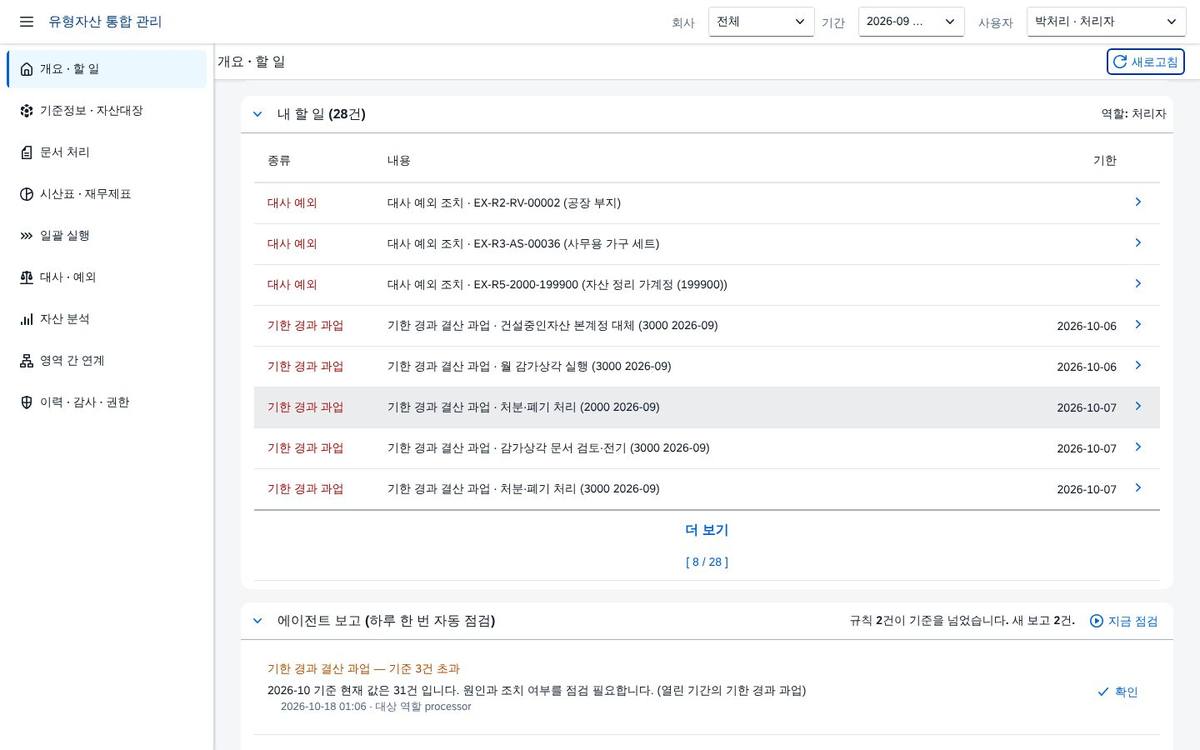Open arrow for 처분·폐기 처리 (3000 2026-09) row
The image size is (1200, 750).
click(x=1138, y=488)
